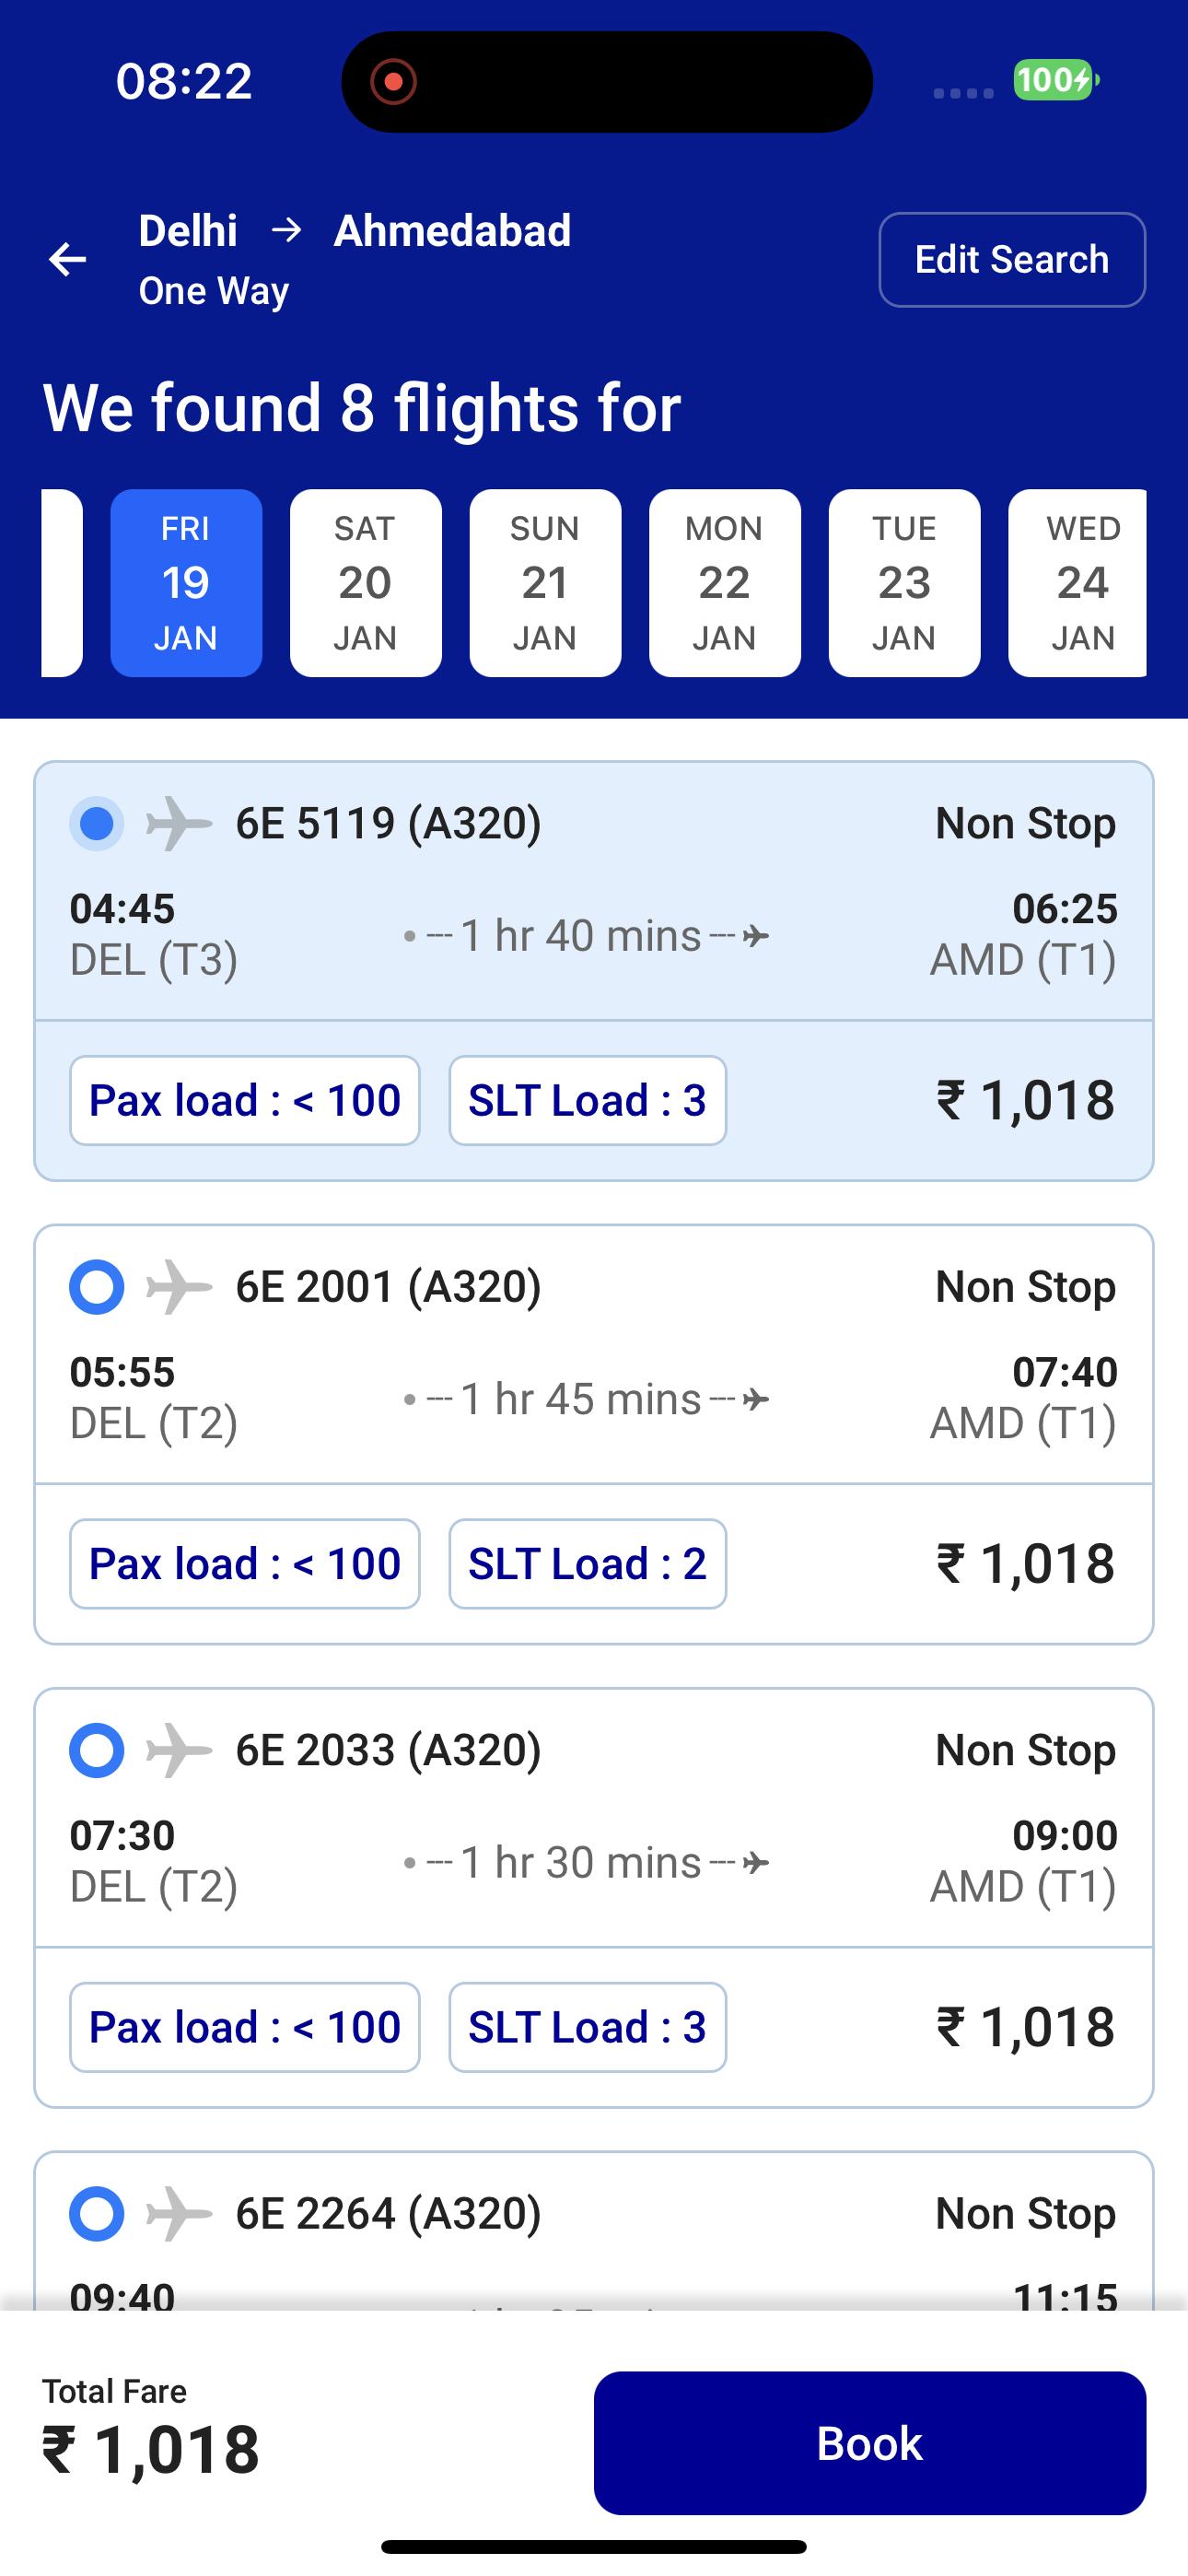Screen dimensions: 1188x2576
Task: Switch to Saturday 20 Jan date tab
Action: (365, 583)
